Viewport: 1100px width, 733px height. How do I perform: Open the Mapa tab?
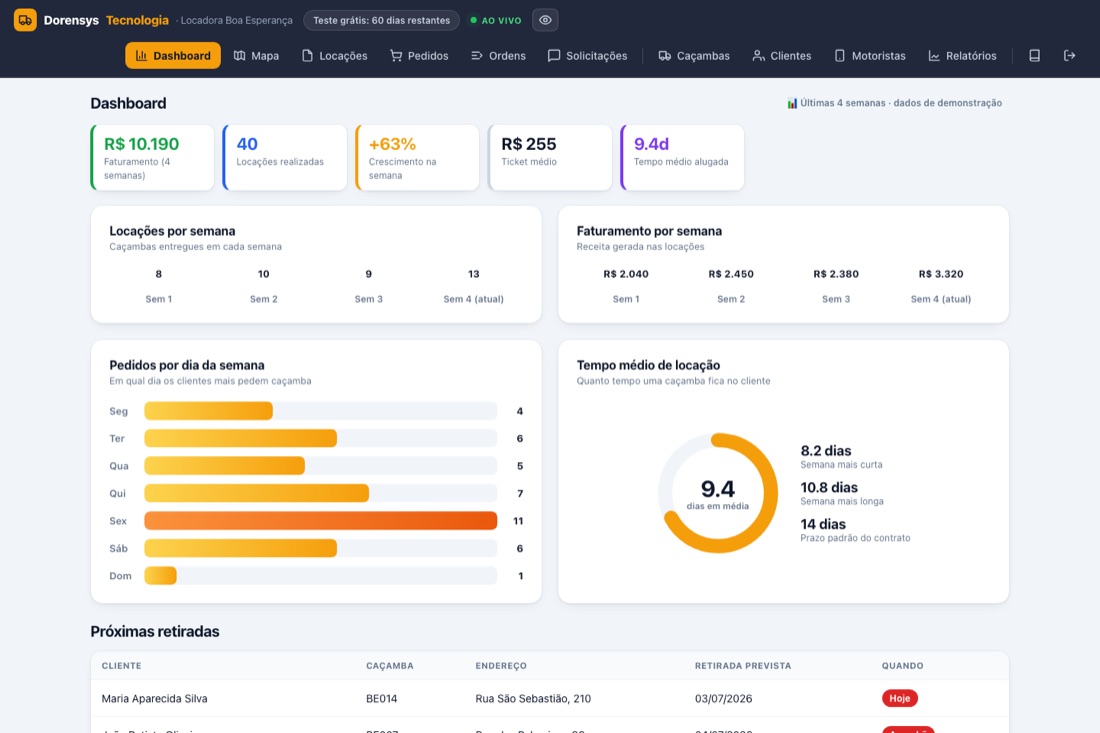pos(256,55)
